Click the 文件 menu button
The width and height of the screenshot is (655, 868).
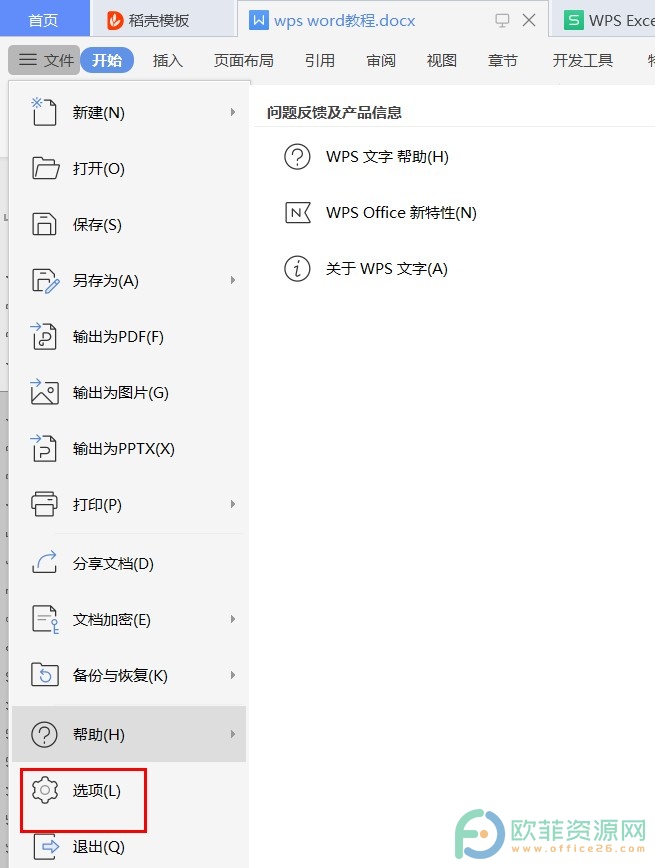pos(44,60)
